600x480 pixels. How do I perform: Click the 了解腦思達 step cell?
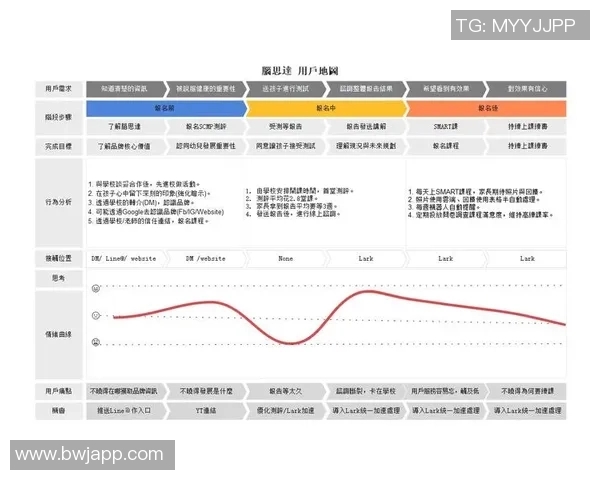click(125, 127)
